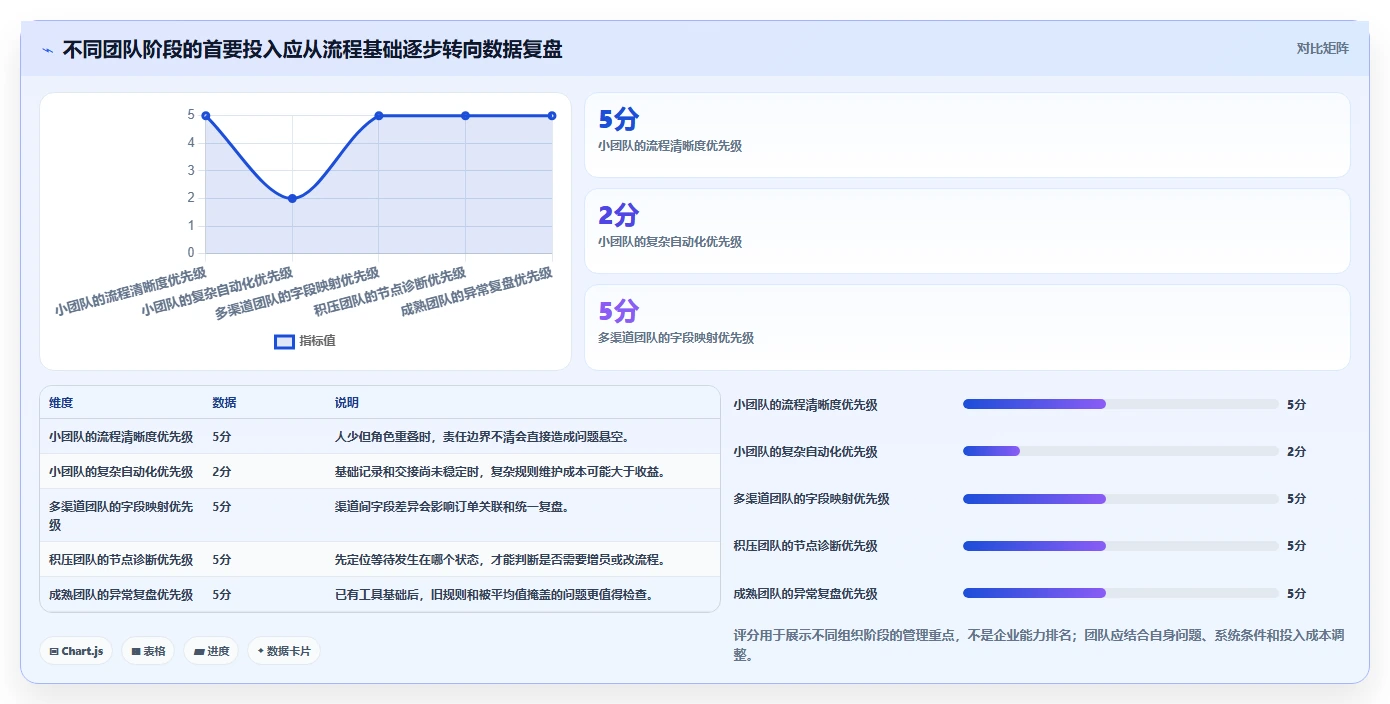Select the 对比矩阵 label in the header
This screenshot has width=1390, height=704.
1322,48
